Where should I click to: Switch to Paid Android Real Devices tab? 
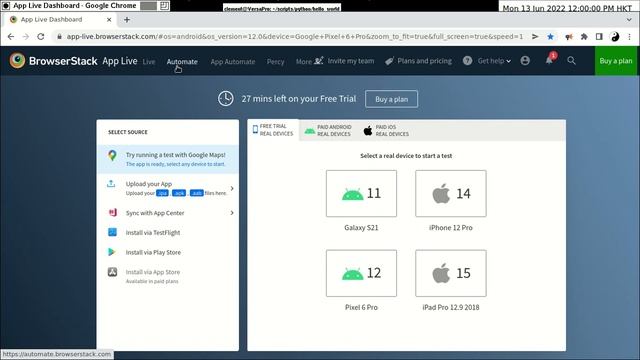point(328,130)
